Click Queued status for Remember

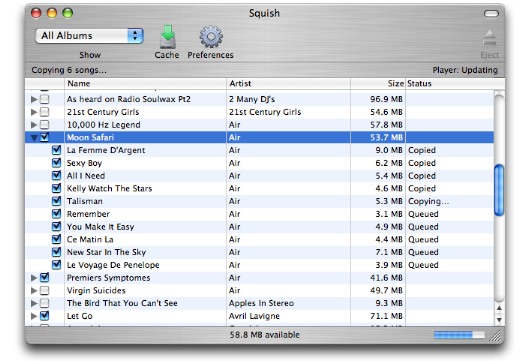point(423,214)
